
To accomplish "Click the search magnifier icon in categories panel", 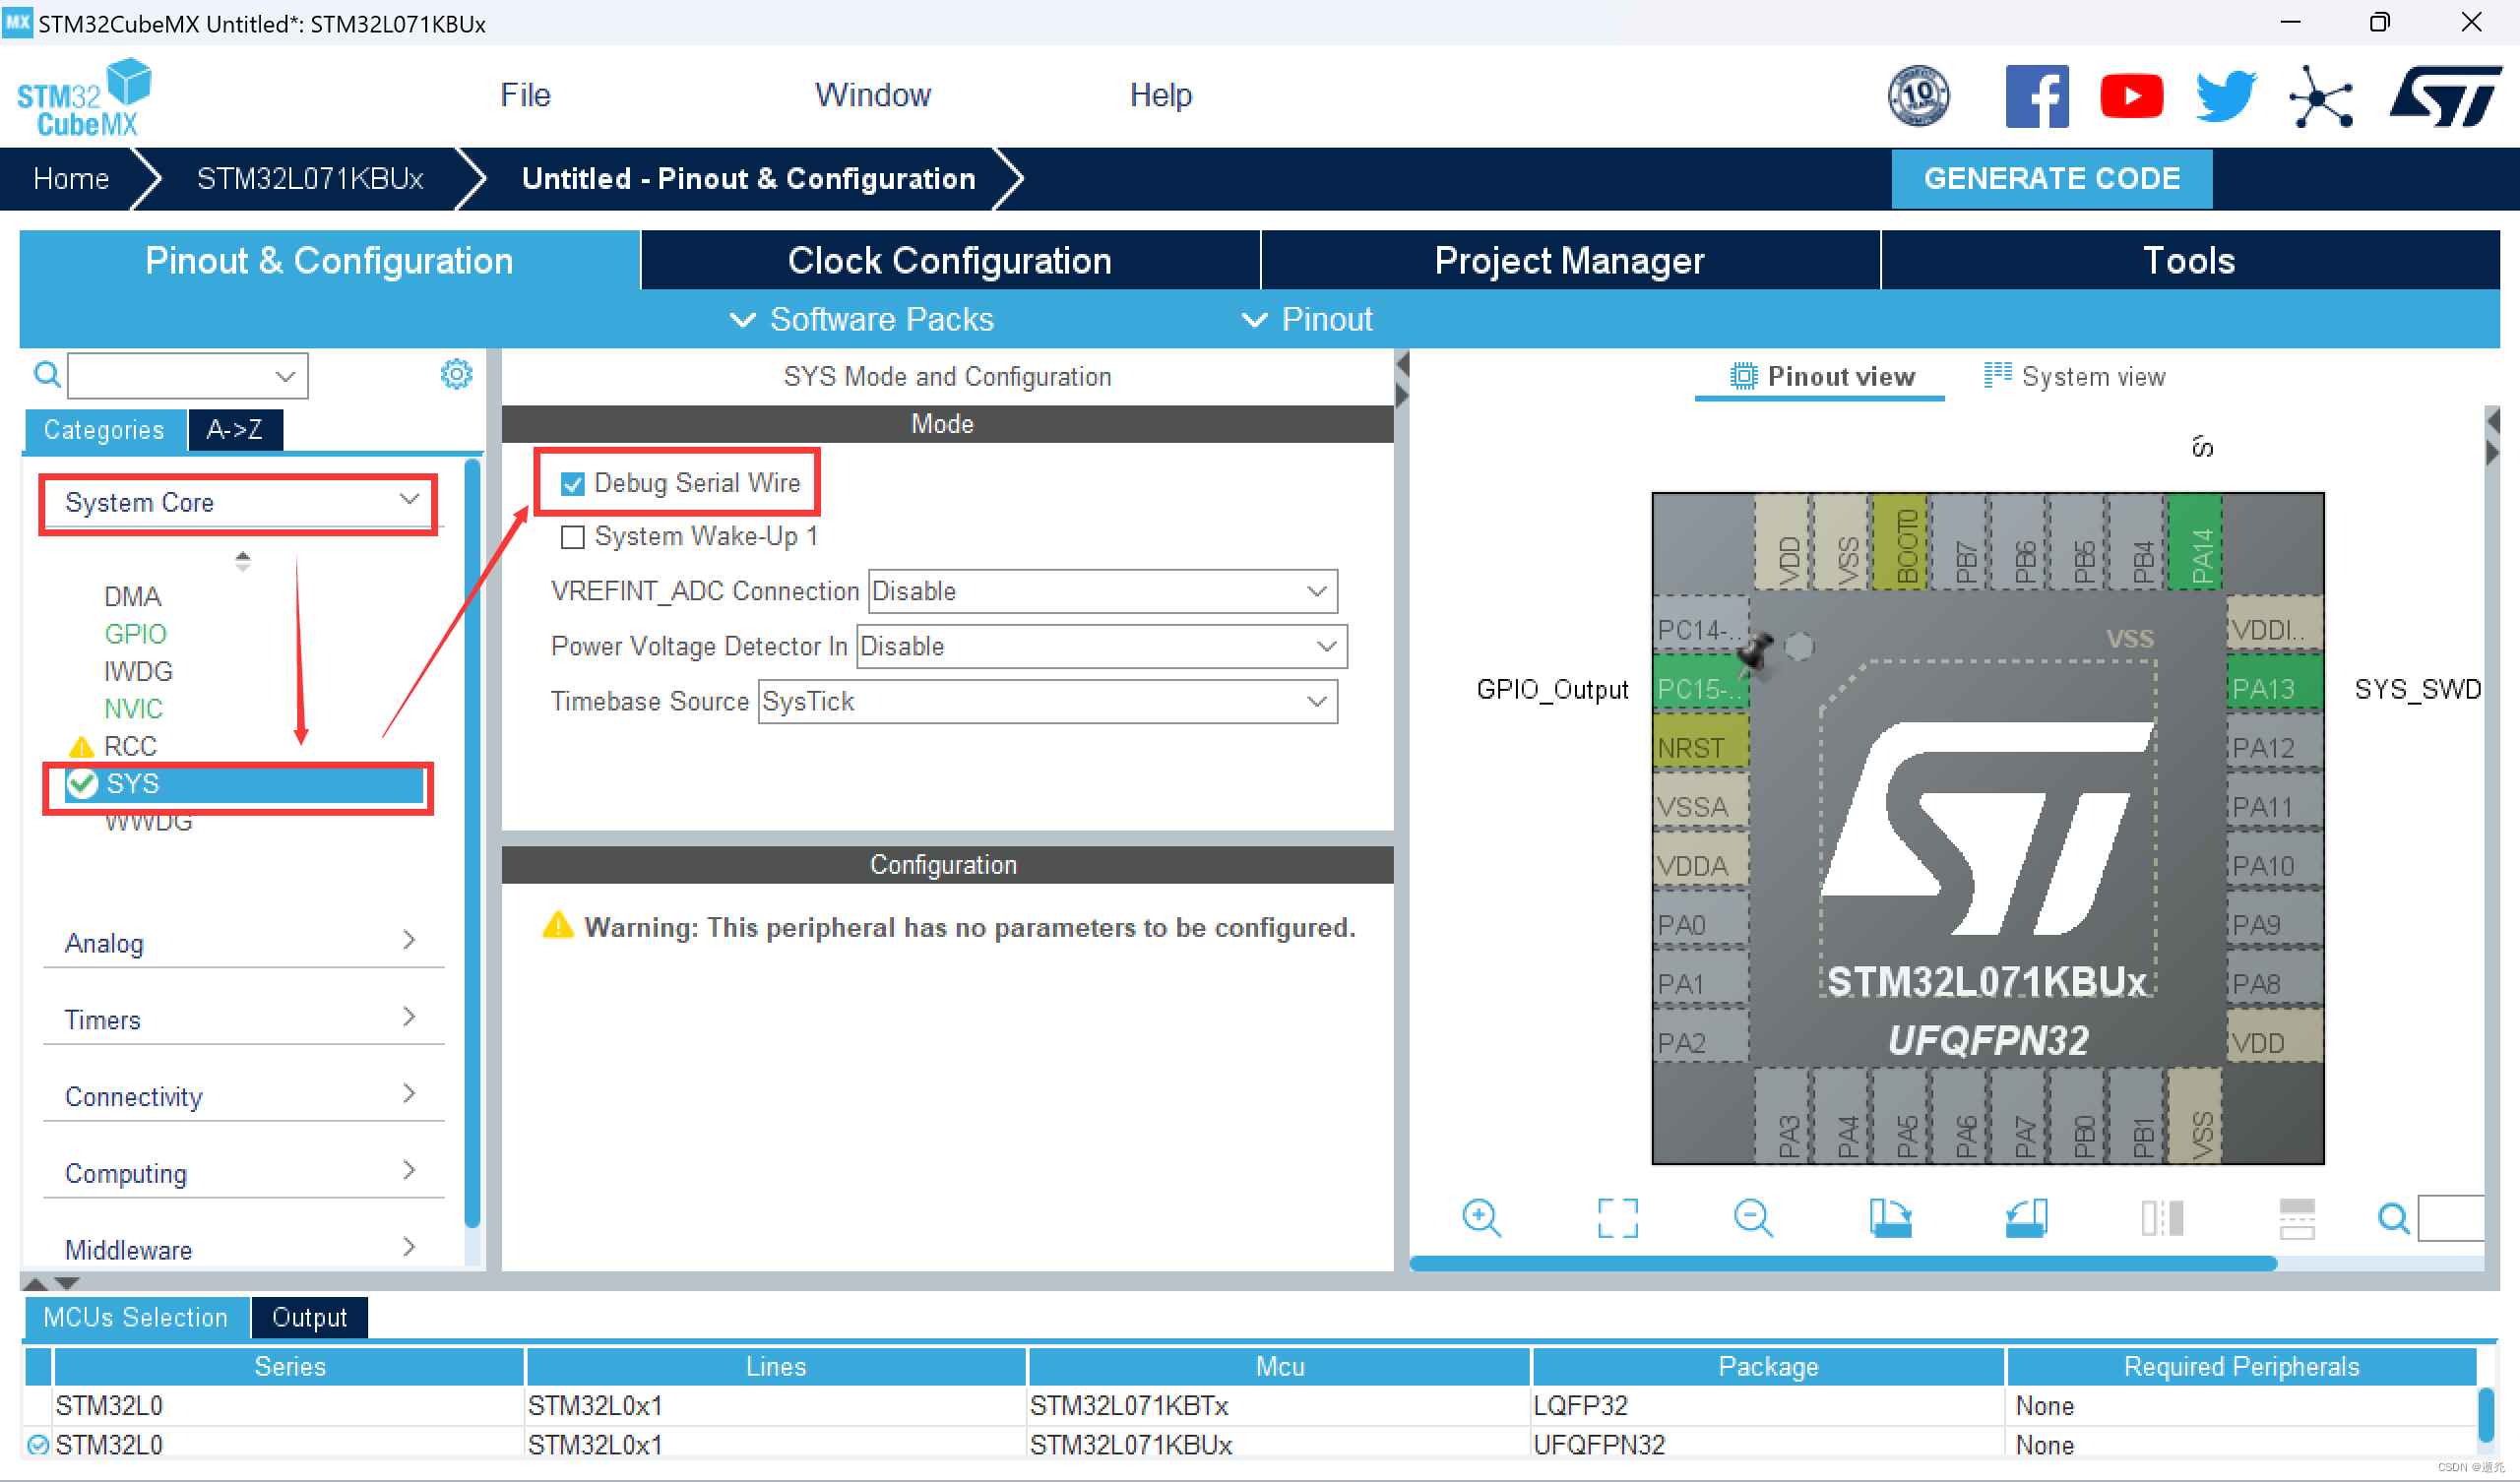I will (x=47, y=375).
